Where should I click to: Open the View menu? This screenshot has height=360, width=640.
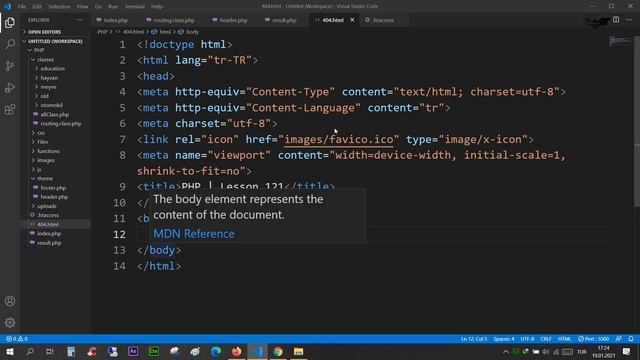tap(82, 7)
